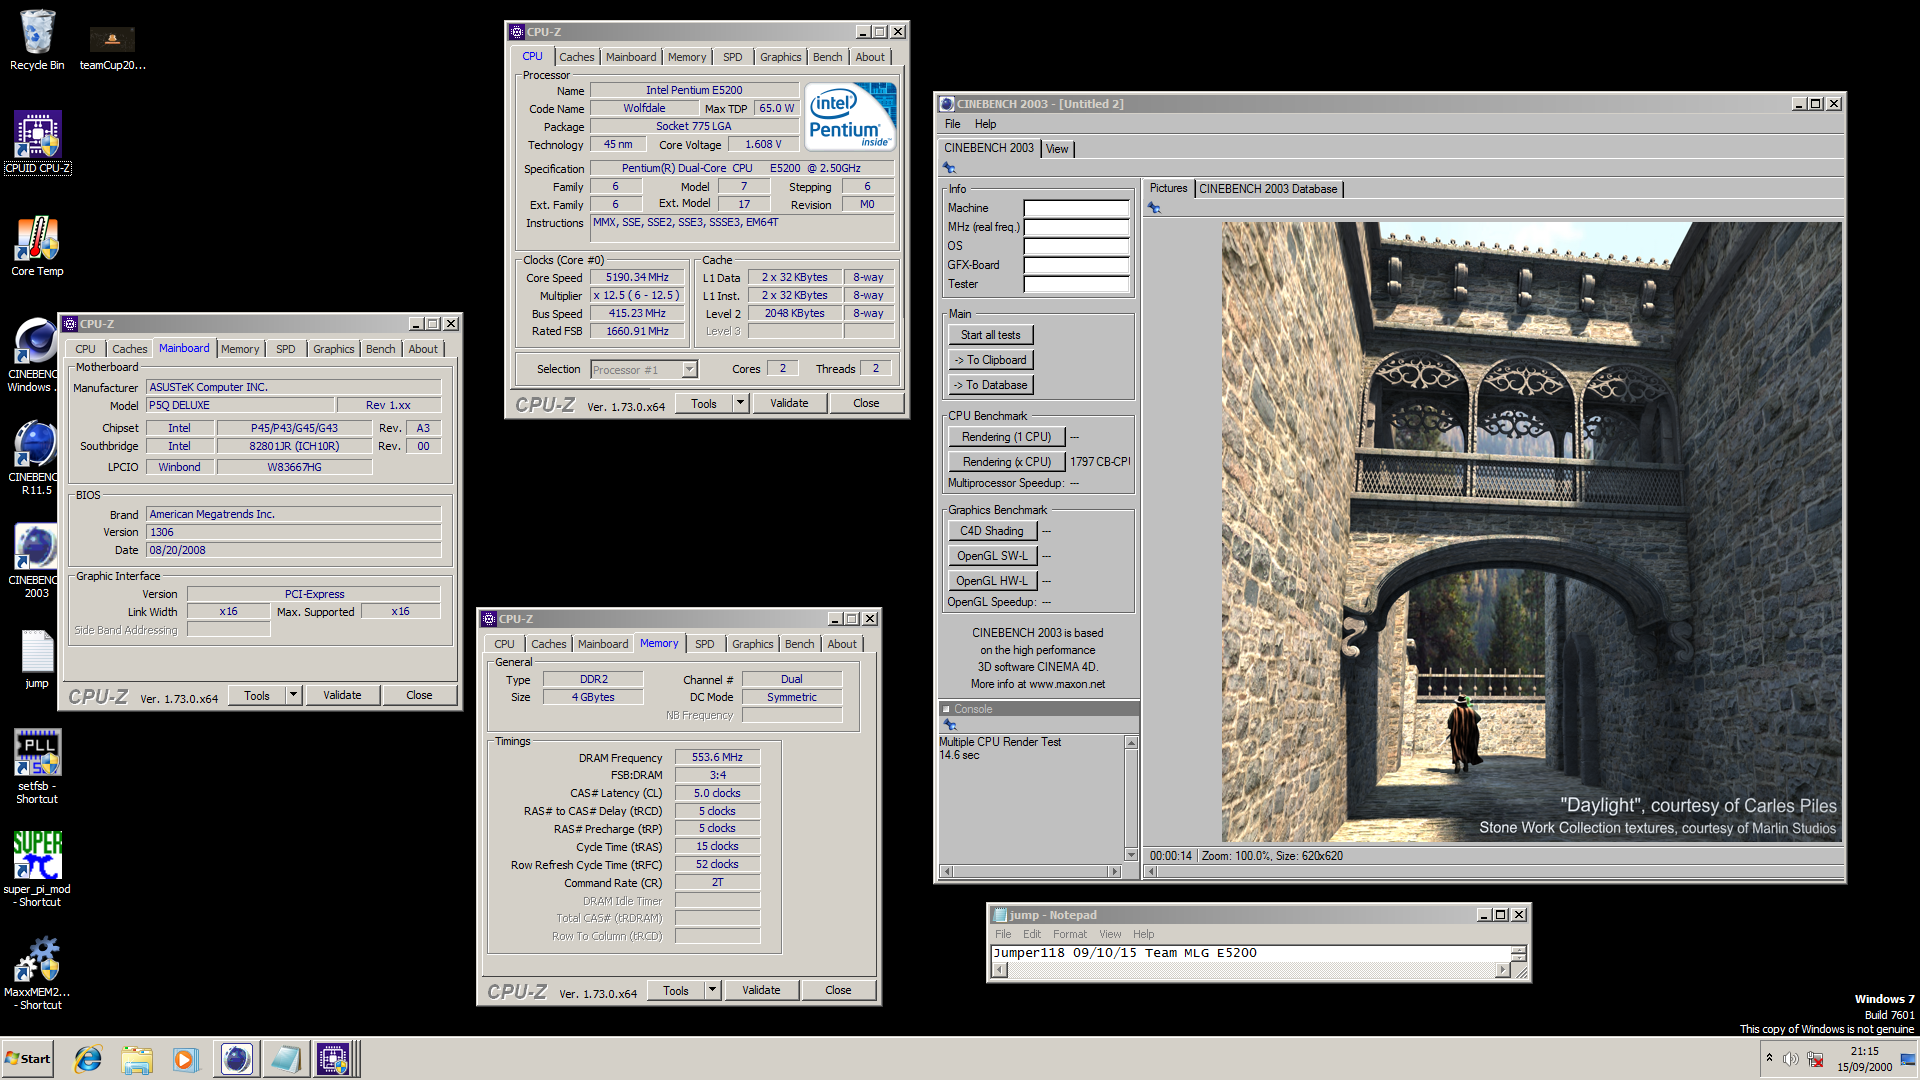Switch to CINEBENCH taskbar button
1920x1080 pixels.
pos(237,1059)
